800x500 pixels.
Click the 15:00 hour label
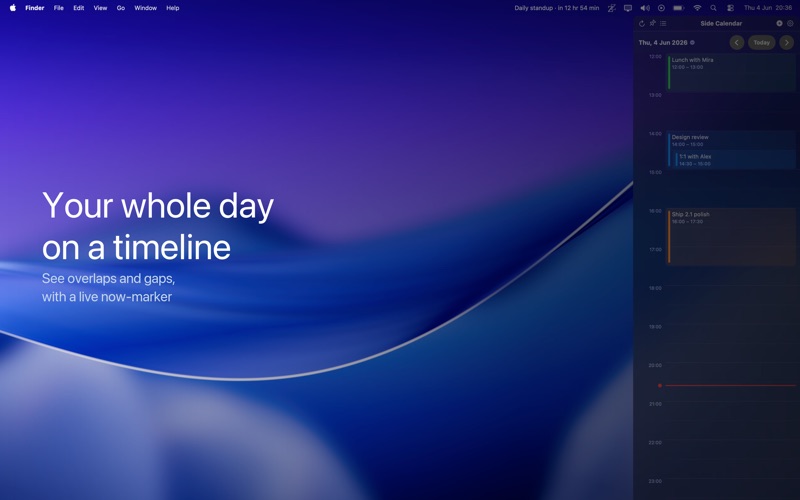tap(655, 172)
